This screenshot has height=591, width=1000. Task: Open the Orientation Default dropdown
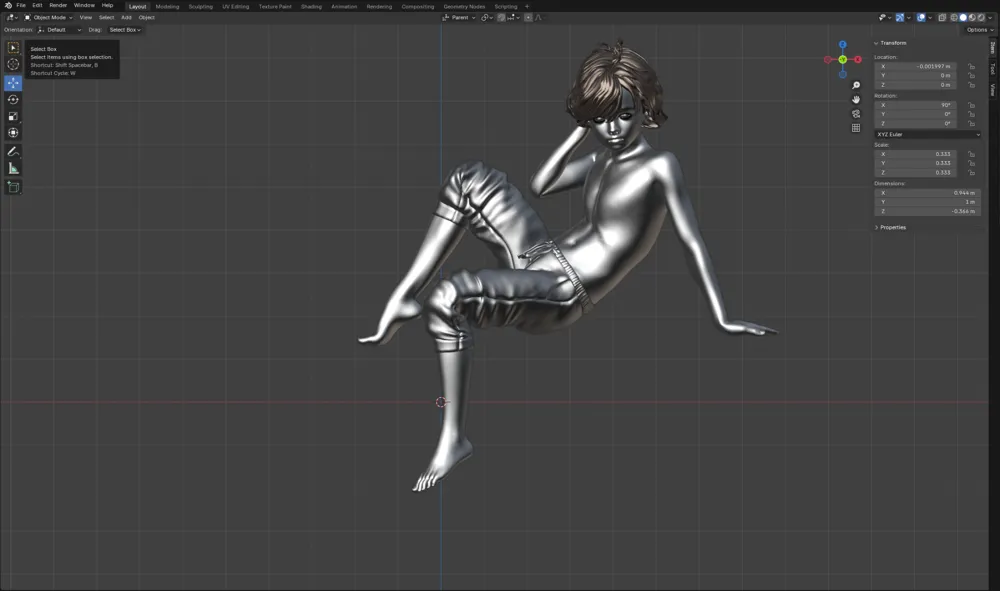pyautogui.click(x=59, y=30)
